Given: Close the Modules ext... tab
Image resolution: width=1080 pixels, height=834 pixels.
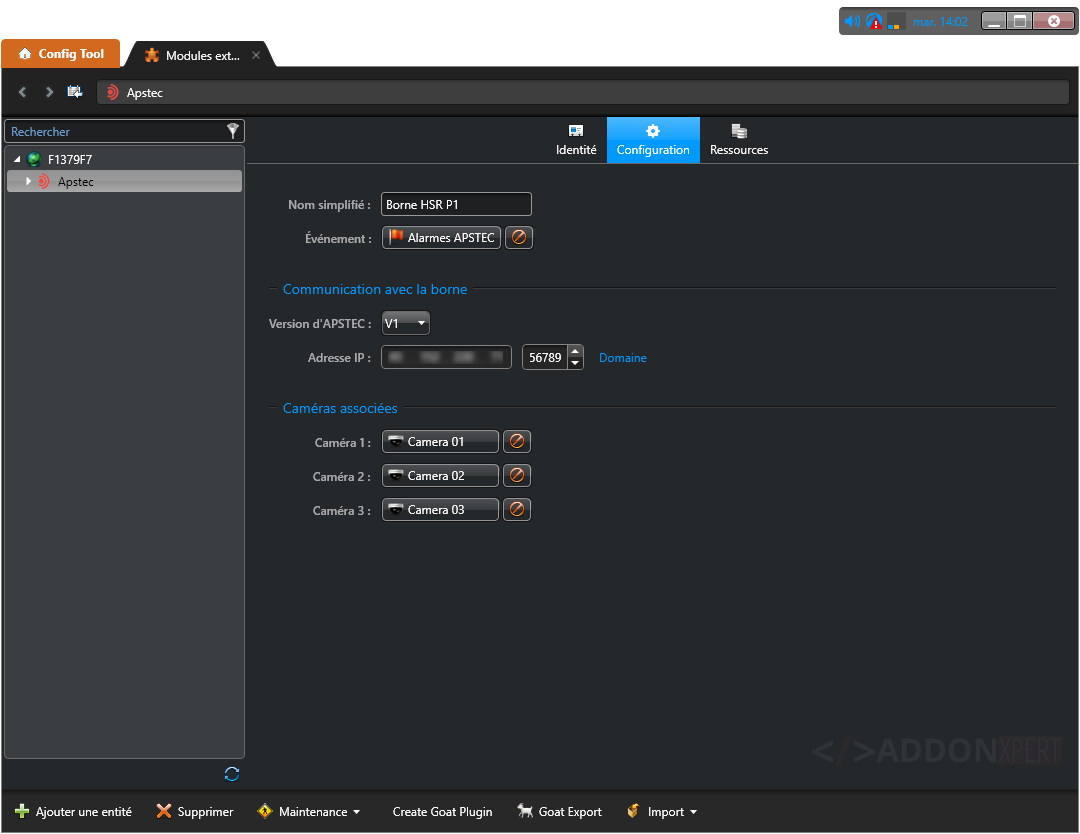Looking at the screenshot, I should point(256,56).
